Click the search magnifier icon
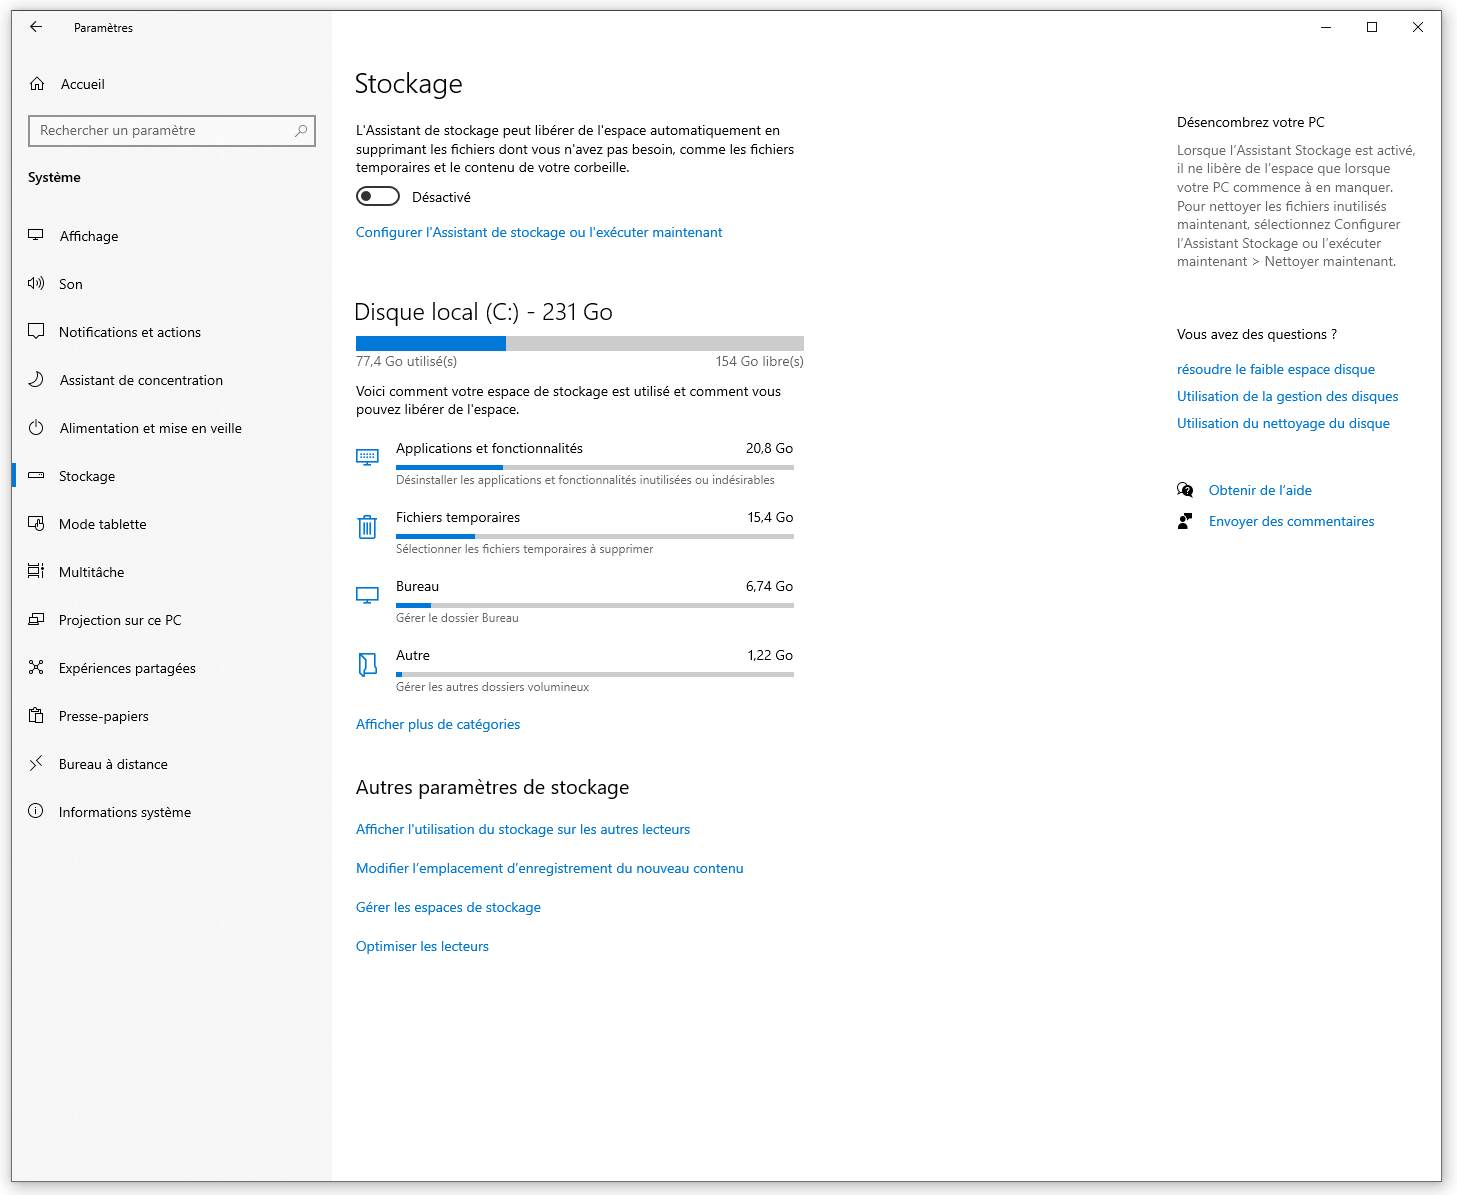Image resolution: width=1457 pixels, height=1195 pixels. click(x=301, y=131)
